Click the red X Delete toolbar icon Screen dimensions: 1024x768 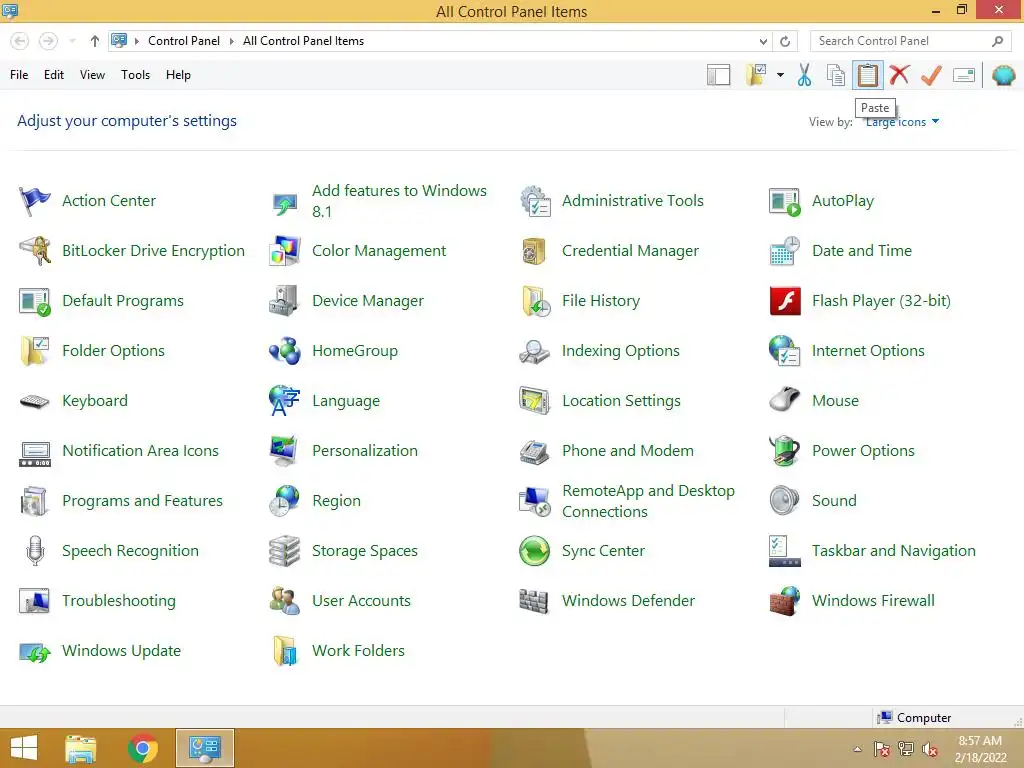[899, 75]
